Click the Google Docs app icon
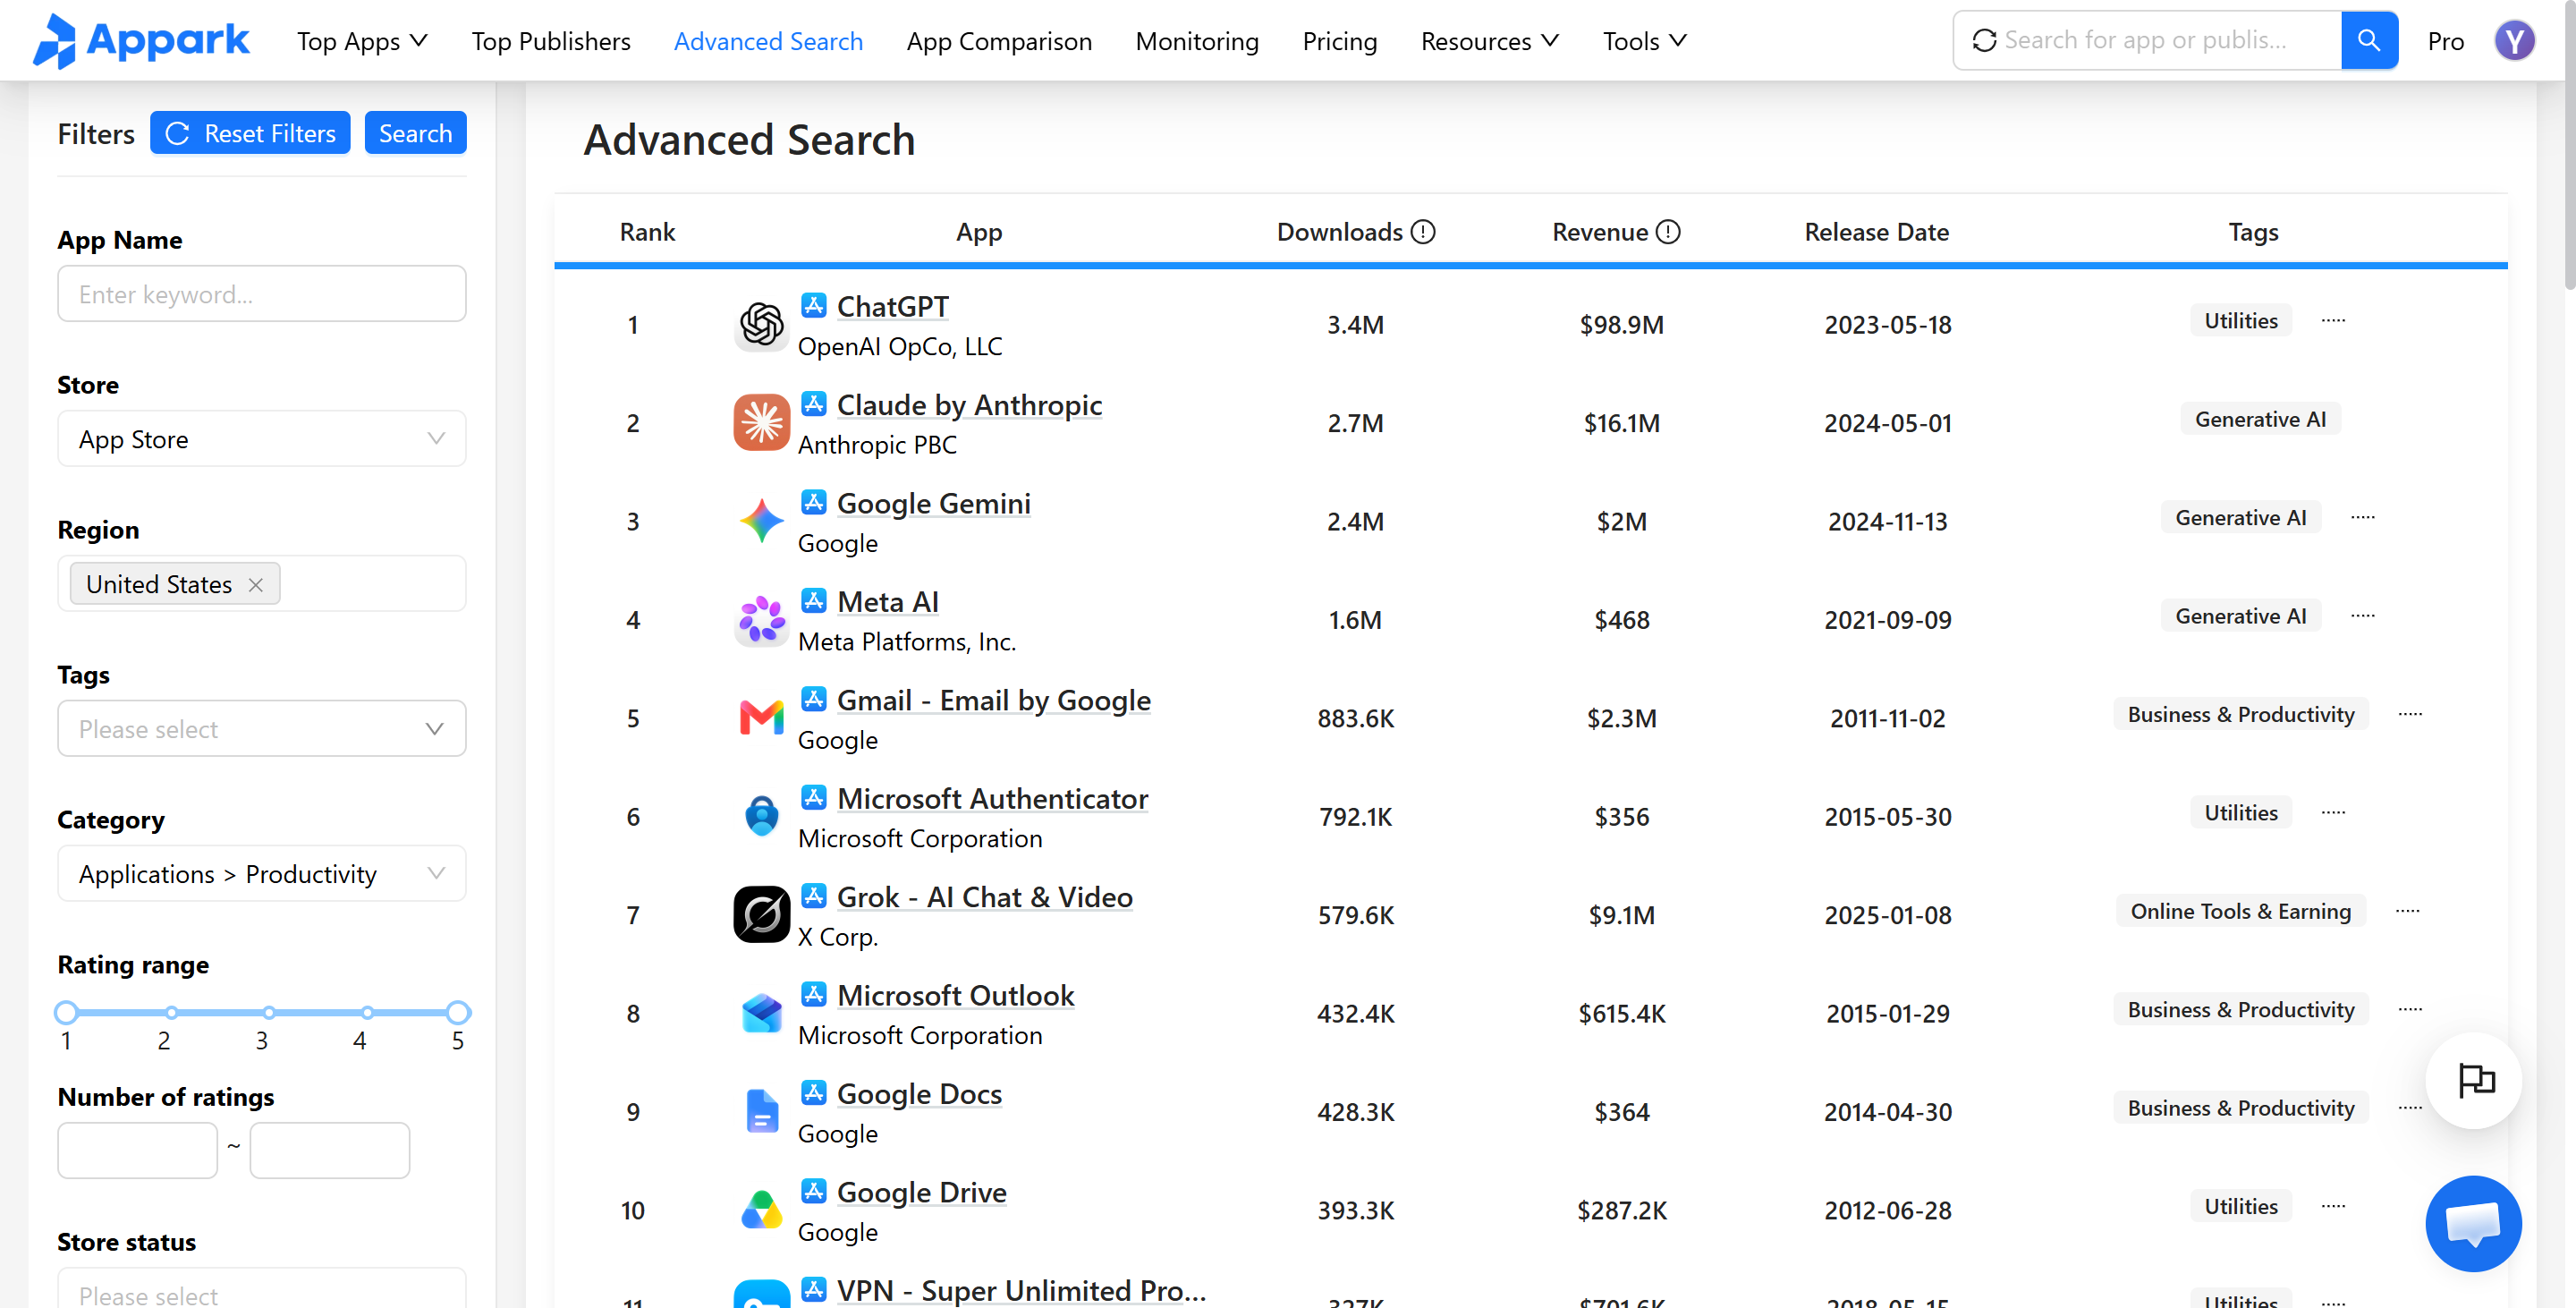The height and width of the screenshot is (1308, 2576). click(x=761, y=1111)
